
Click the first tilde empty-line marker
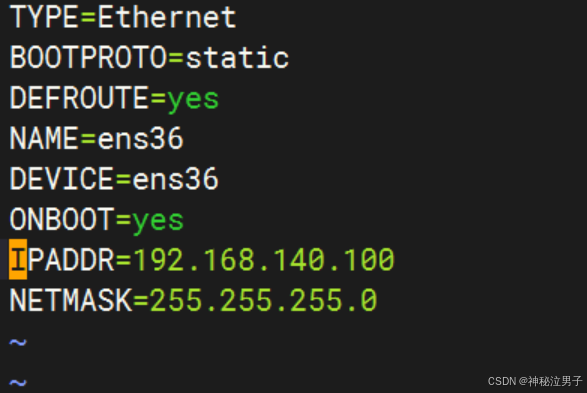point(18,342)
